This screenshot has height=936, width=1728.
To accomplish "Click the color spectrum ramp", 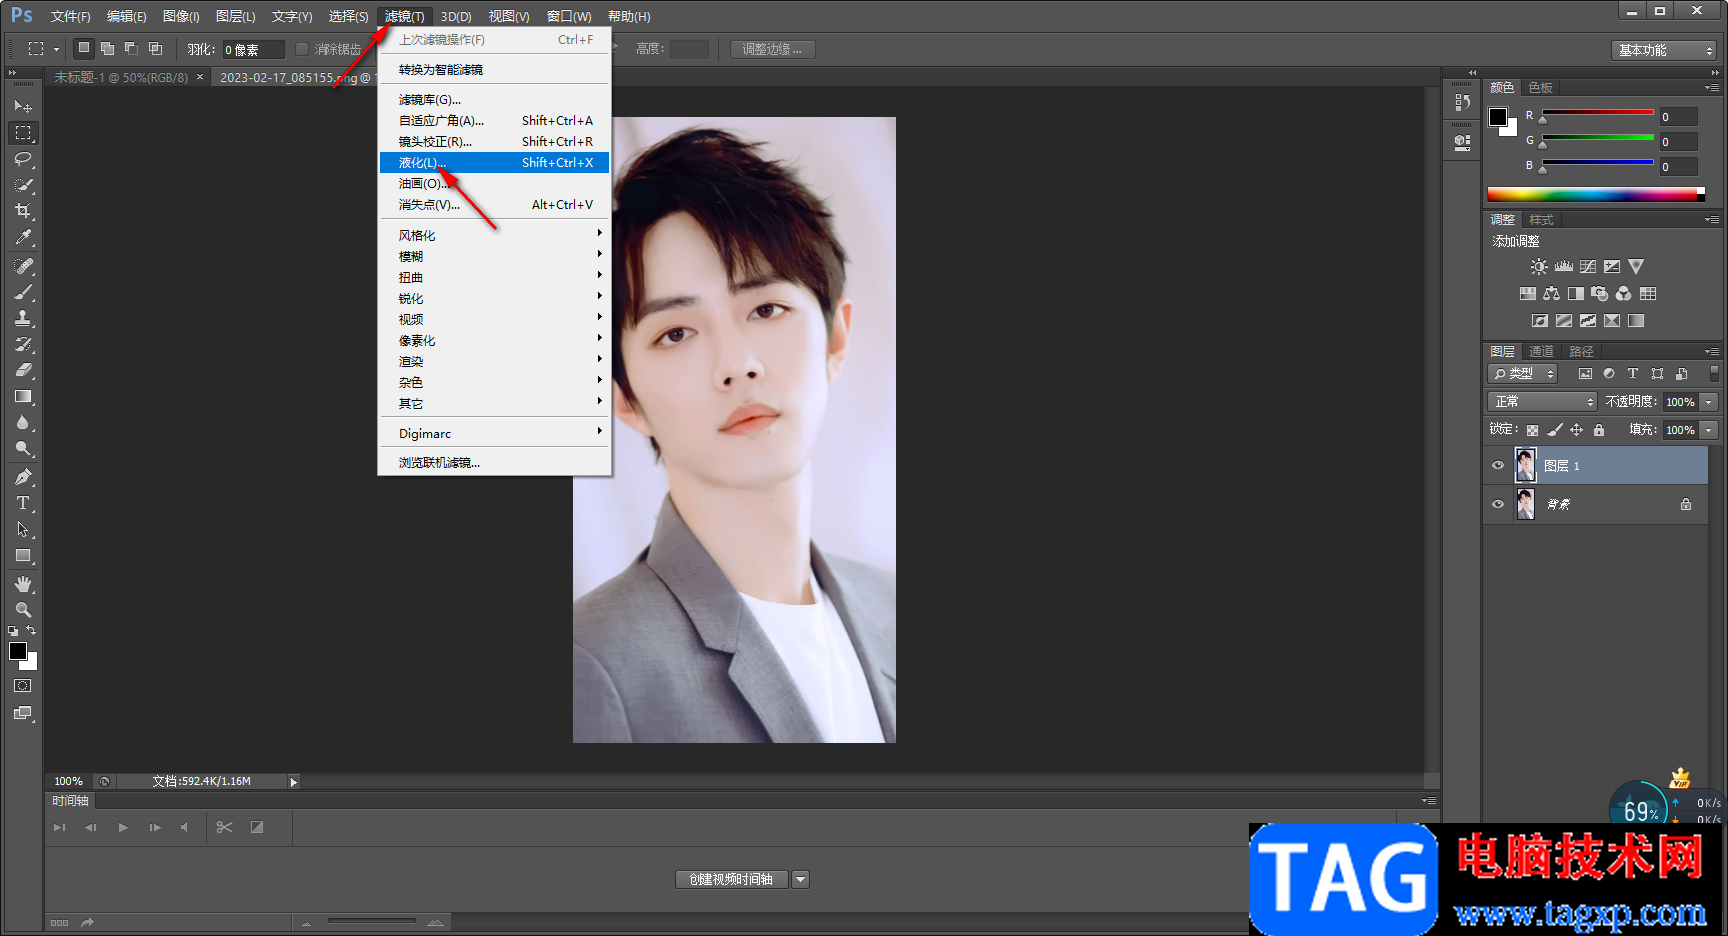I will [x=1596, y=194].
